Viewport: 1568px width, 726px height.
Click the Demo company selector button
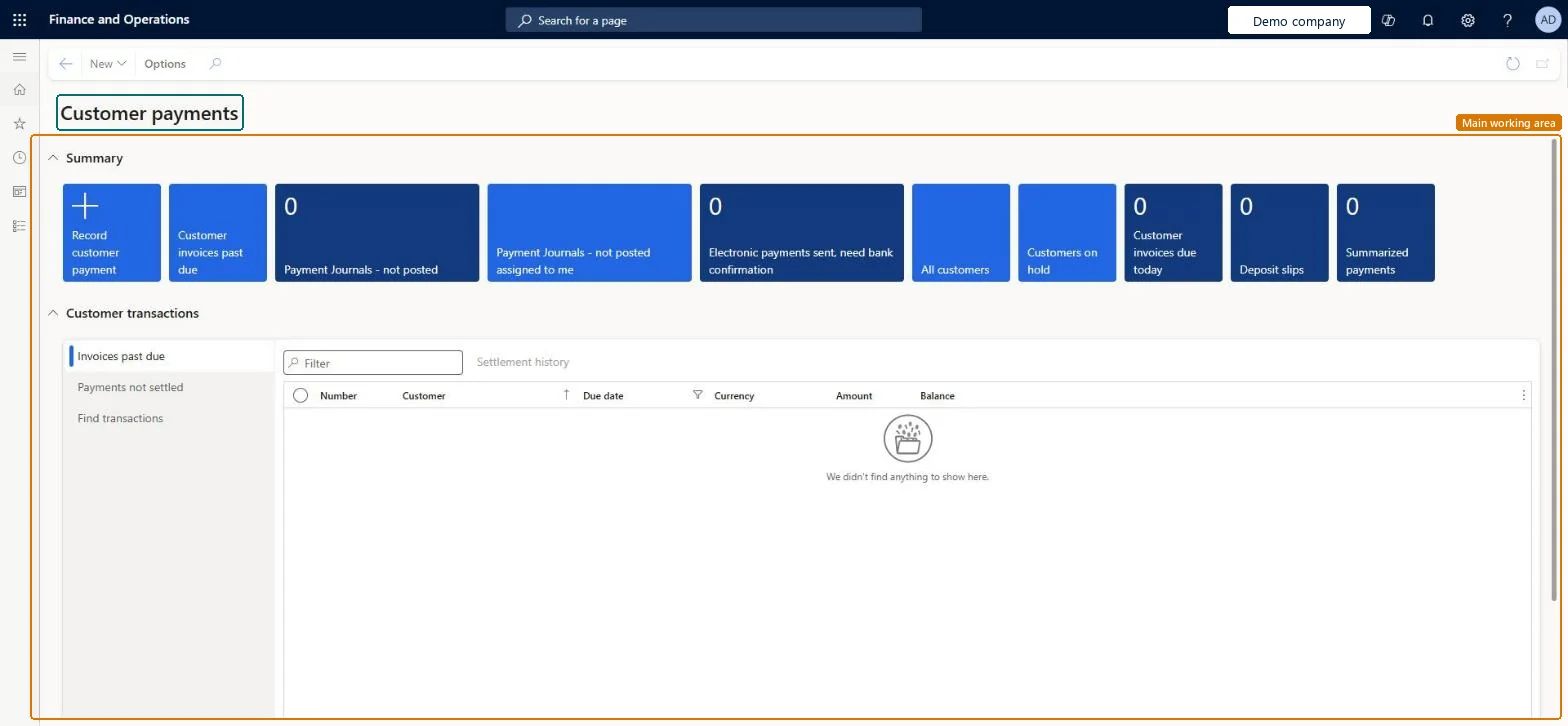(x=1299, y=21)
